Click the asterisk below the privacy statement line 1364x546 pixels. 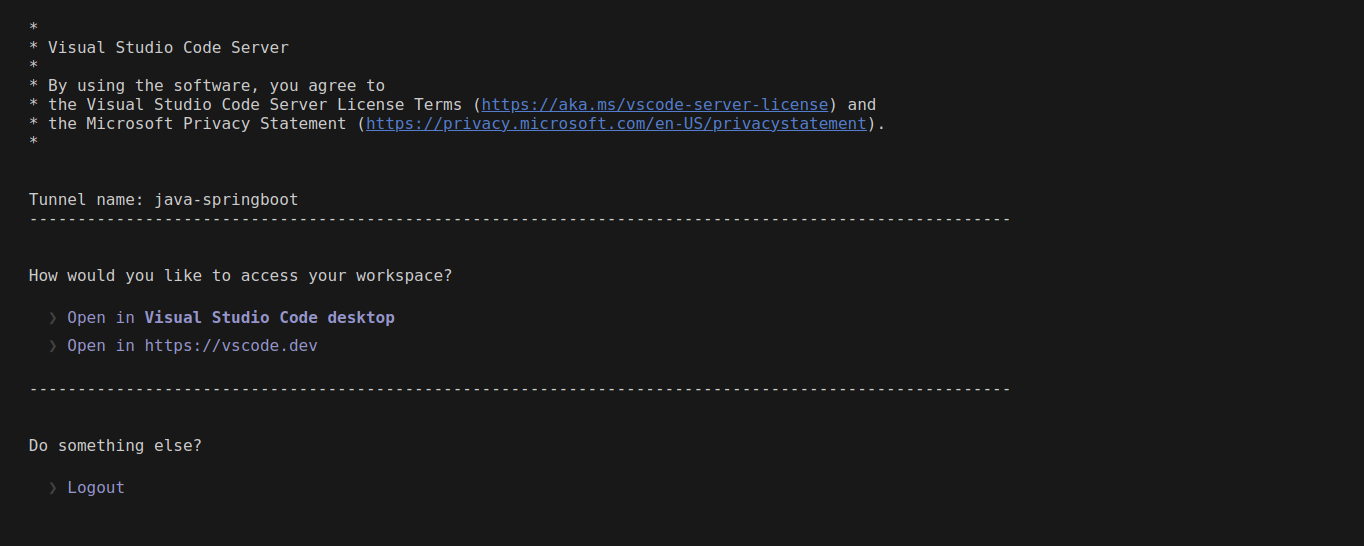click(34, 143)
